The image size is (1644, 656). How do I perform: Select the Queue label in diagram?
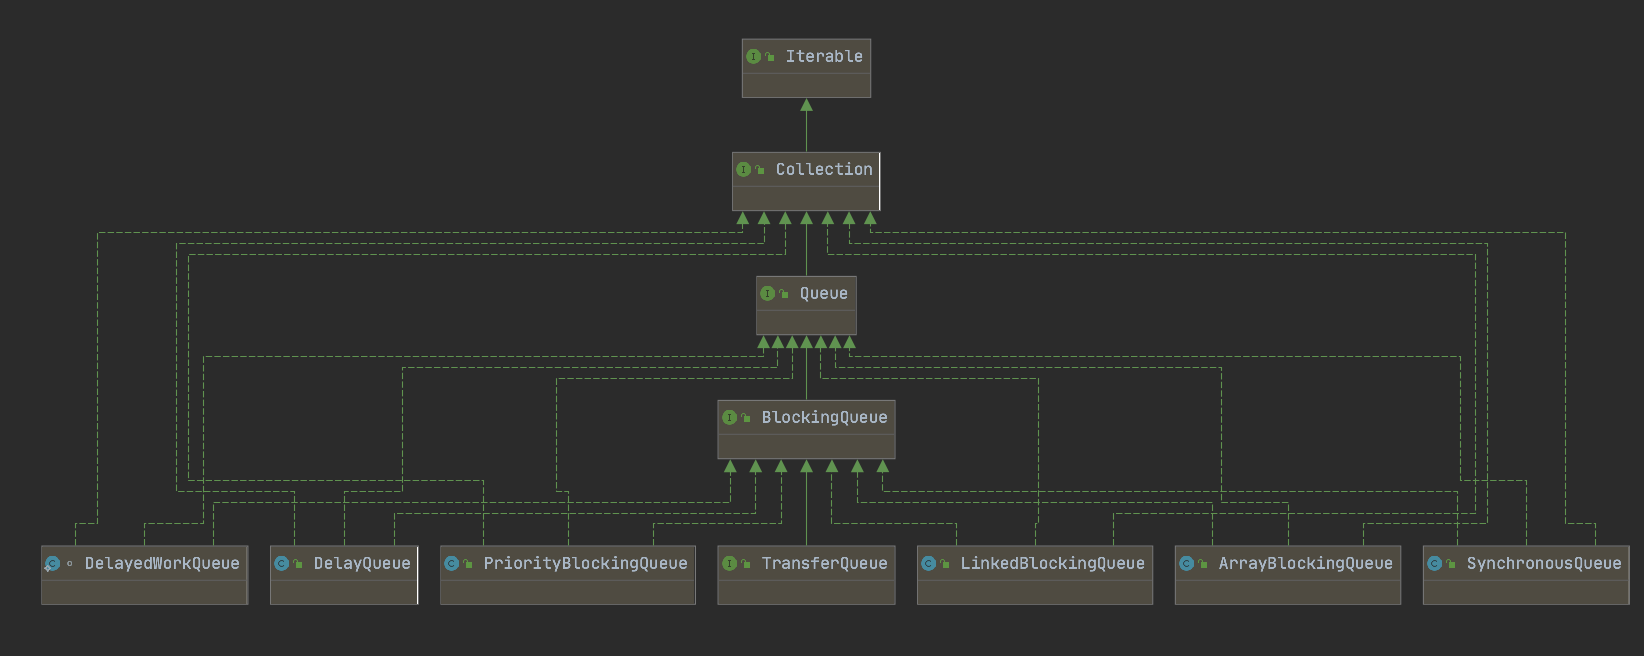pyautogui.click(x=823, y=294)
